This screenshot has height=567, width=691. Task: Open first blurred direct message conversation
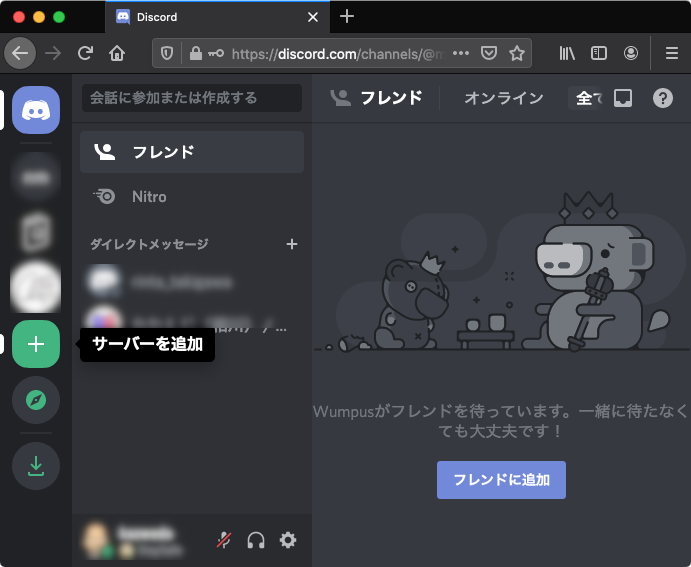tap(192, 282)
